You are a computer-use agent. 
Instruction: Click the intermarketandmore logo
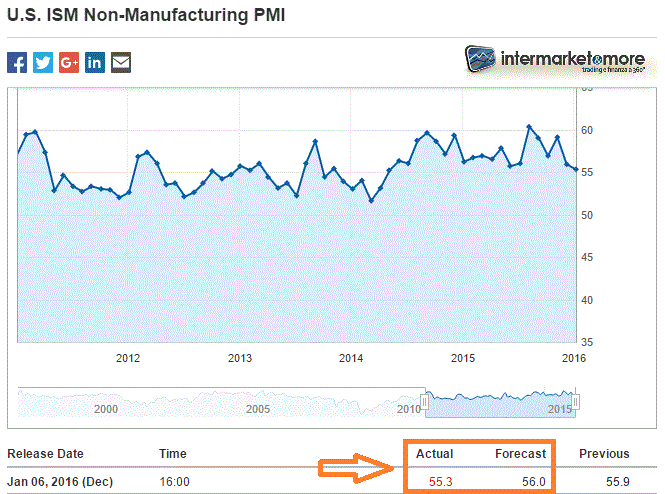click(x=546, y=60)
